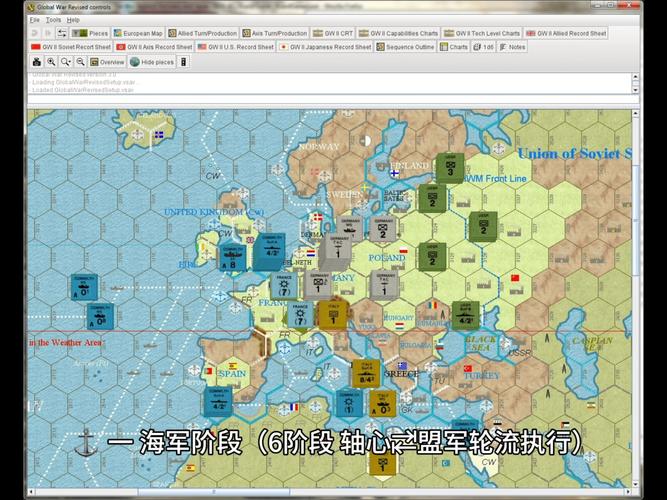This screenshot has height=500, width=667.
Task: Select USSR infantry 3 counter near Finland
Action: [450, 168]
